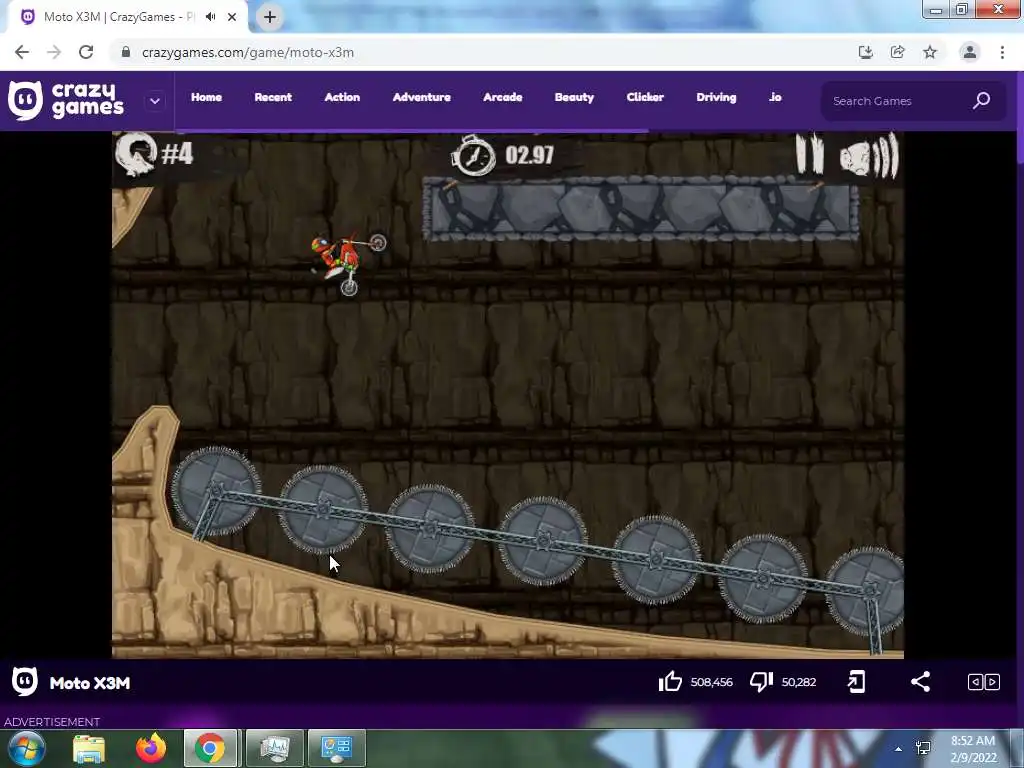This screenshot has height=768, width=1024.
Task: Click the 50,282 dislikes count
Action: point(799,682)
